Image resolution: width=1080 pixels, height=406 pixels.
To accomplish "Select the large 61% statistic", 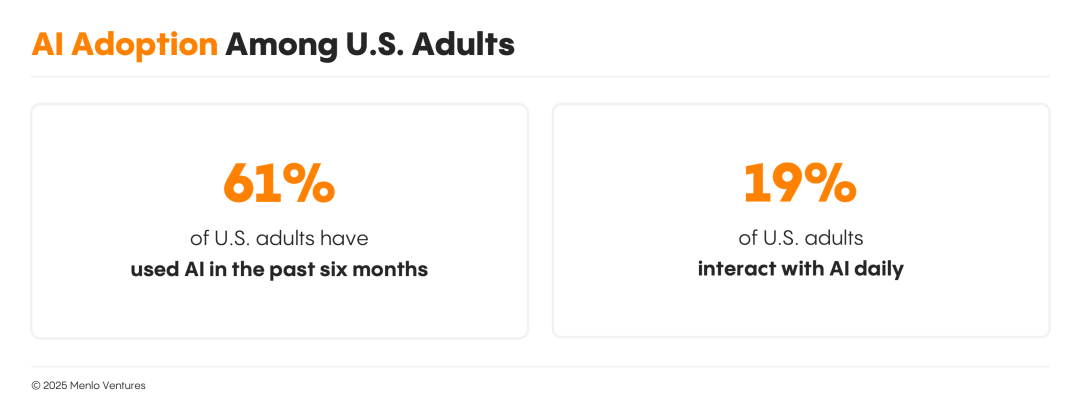I will point(279,182).
